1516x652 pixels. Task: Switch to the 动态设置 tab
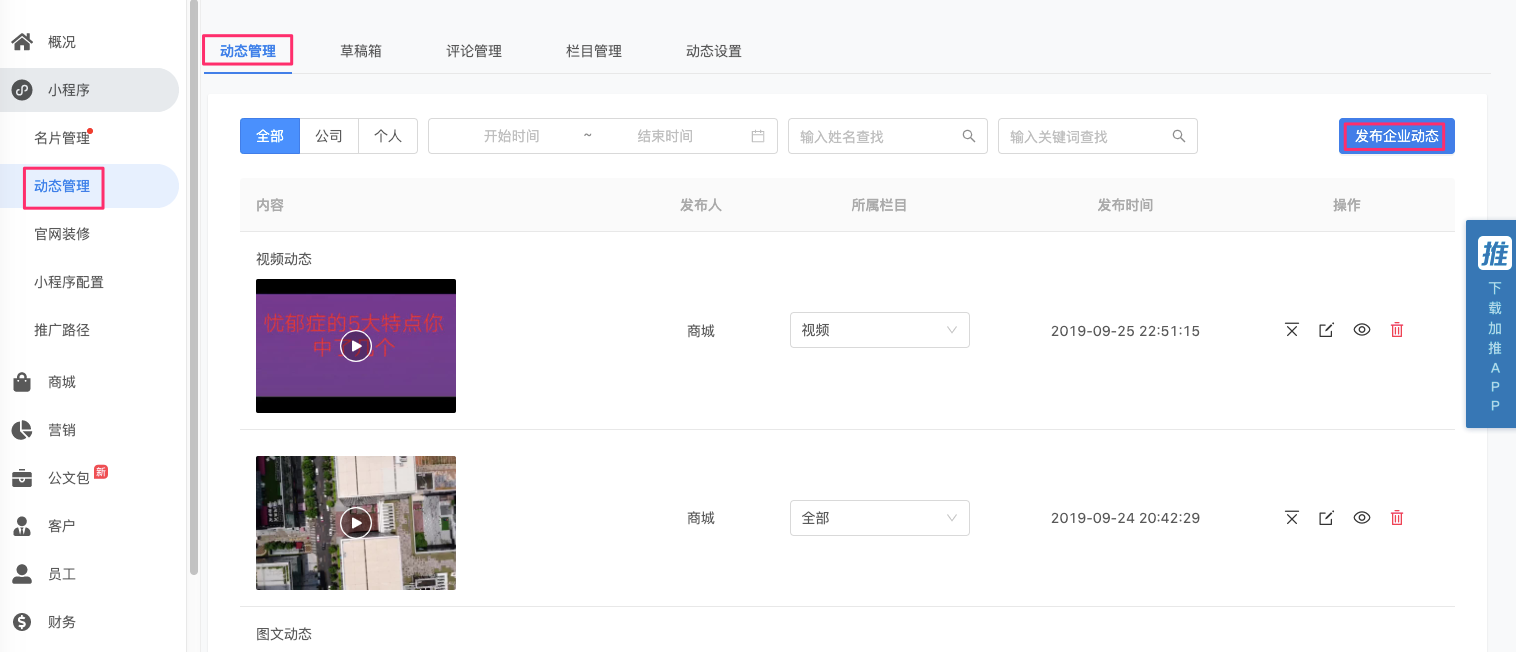714,51
